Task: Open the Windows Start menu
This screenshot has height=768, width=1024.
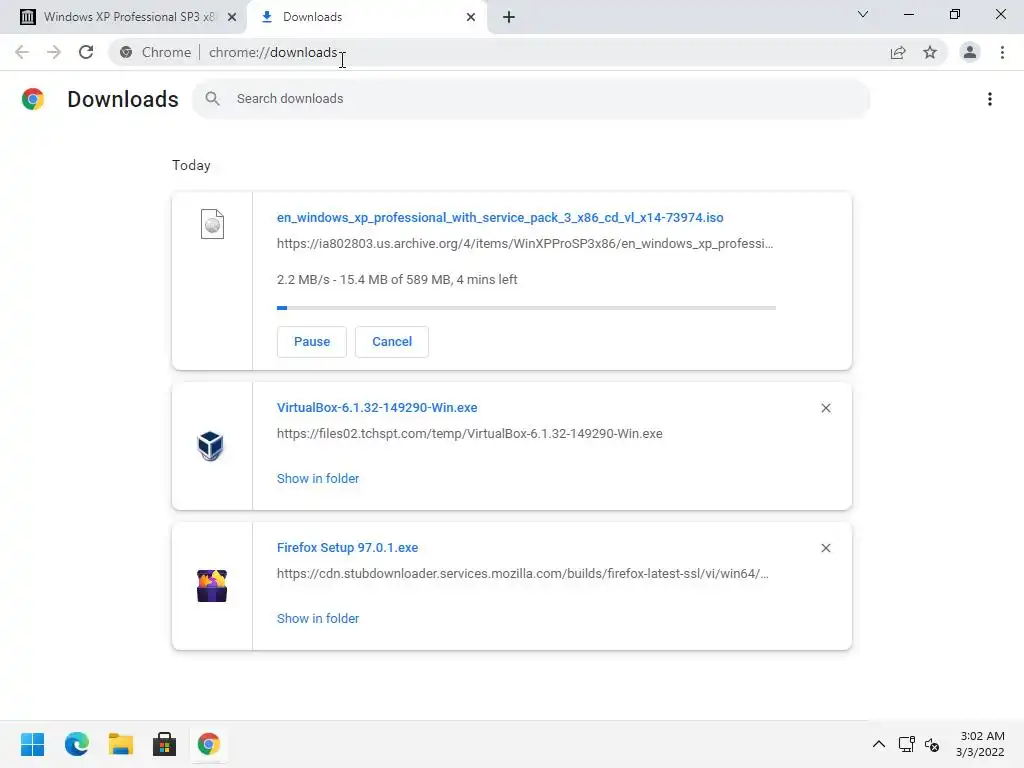Action: (x=33, y=744)
